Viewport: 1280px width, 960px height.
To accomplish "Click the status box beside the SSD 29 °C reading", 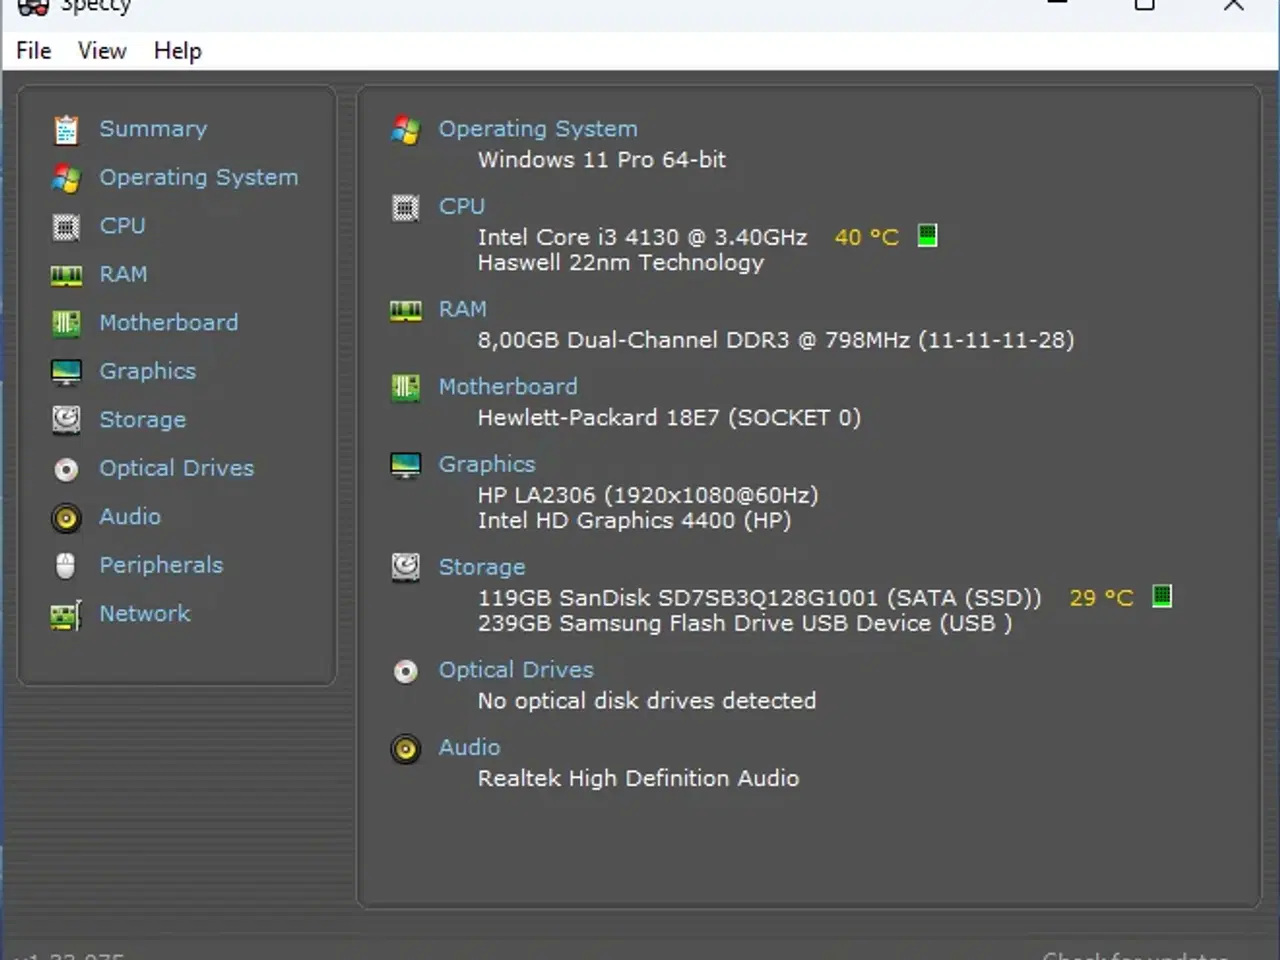I will click(1162, 597).
